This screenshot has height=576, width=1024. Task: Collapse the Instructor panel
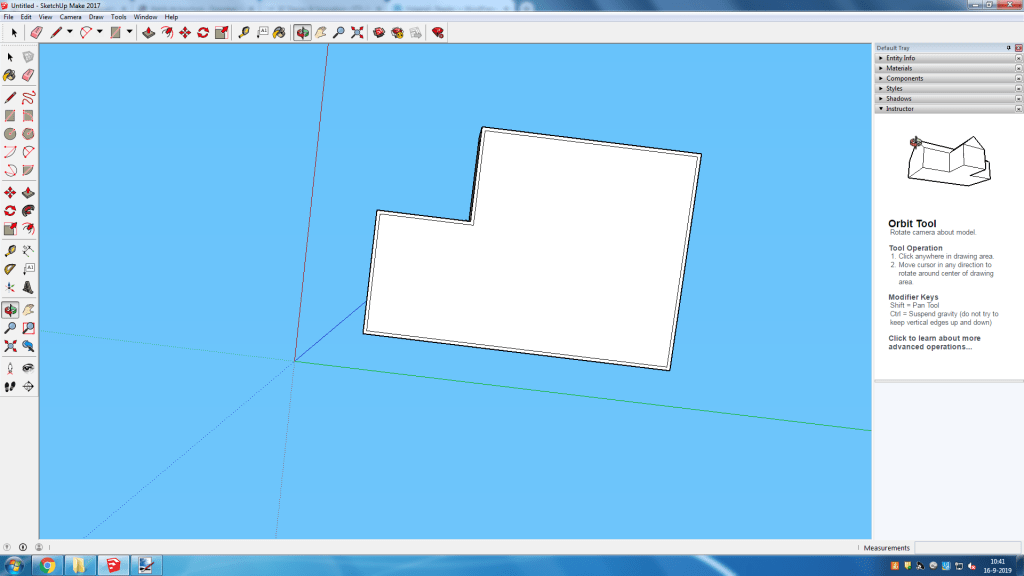click(x=899, y=108)
